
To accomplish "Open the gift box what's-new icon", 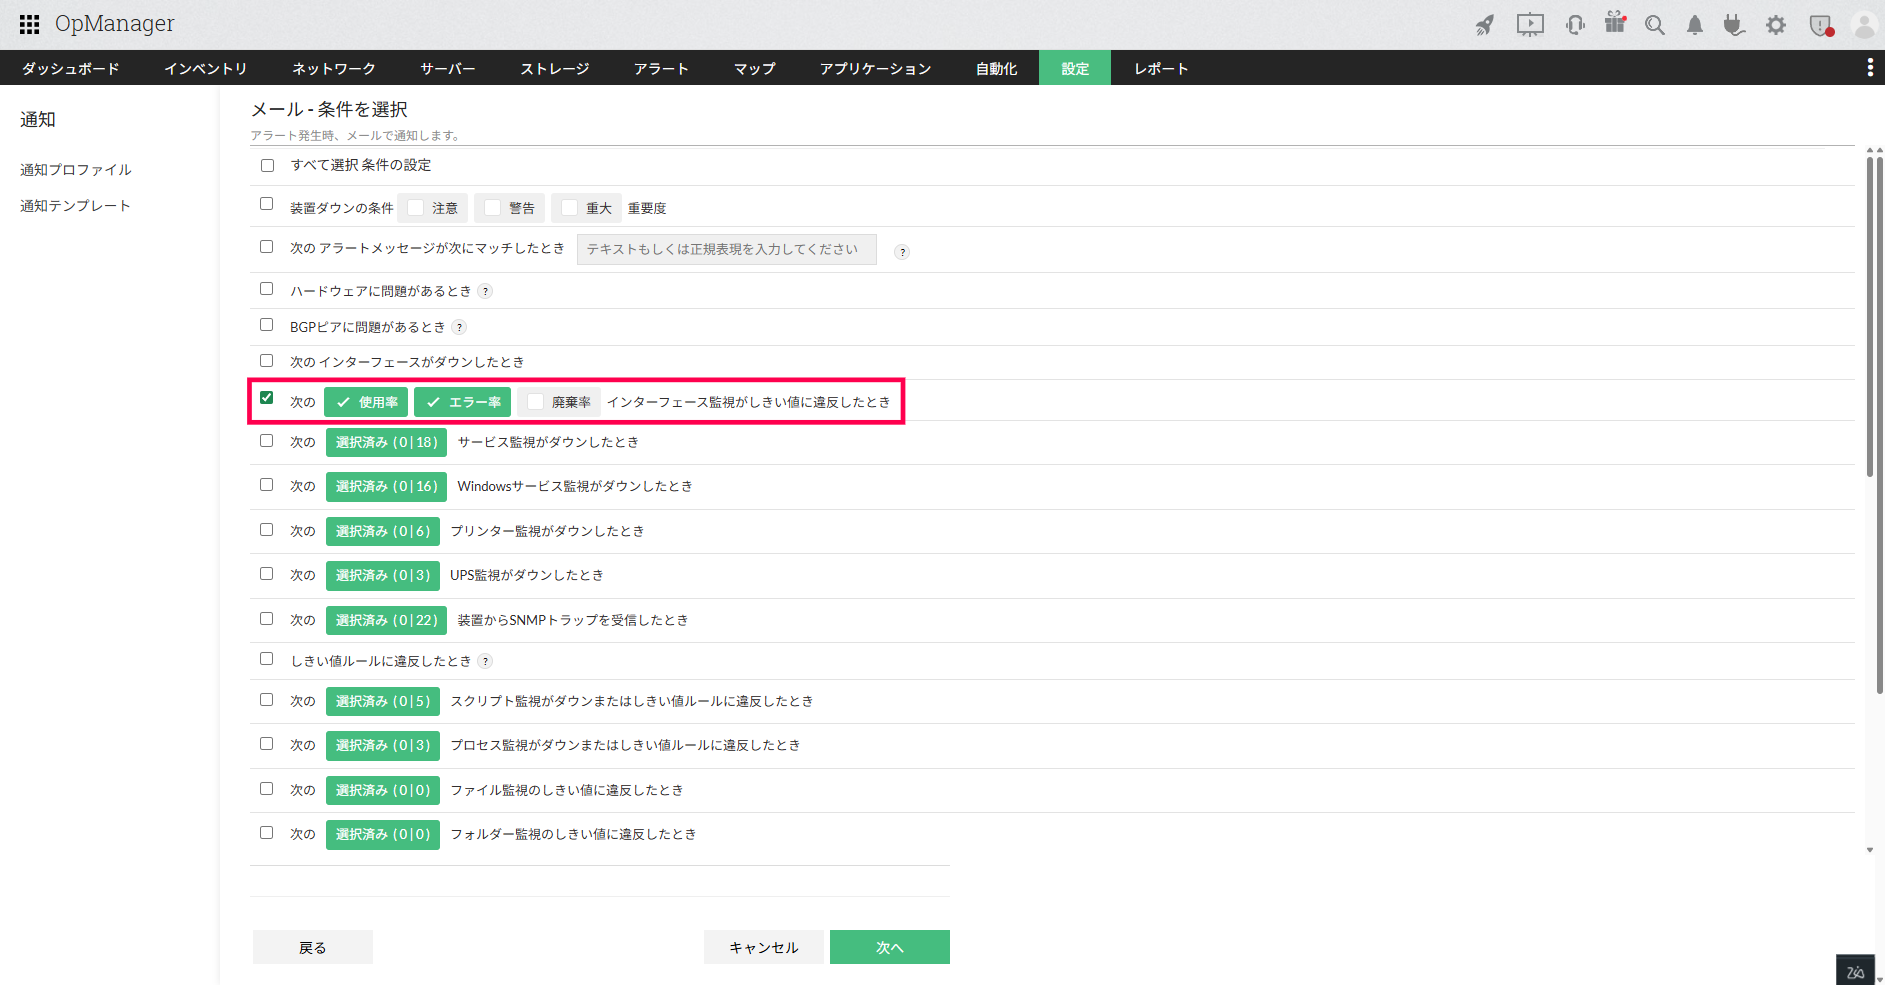I will click(1615, 23).
